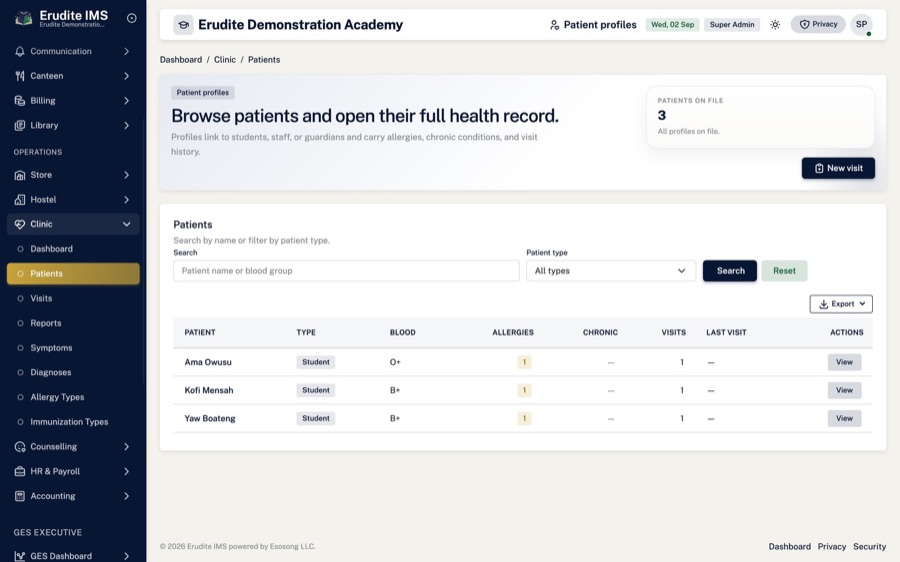Click the Library book icon

(x=20, y=125)
